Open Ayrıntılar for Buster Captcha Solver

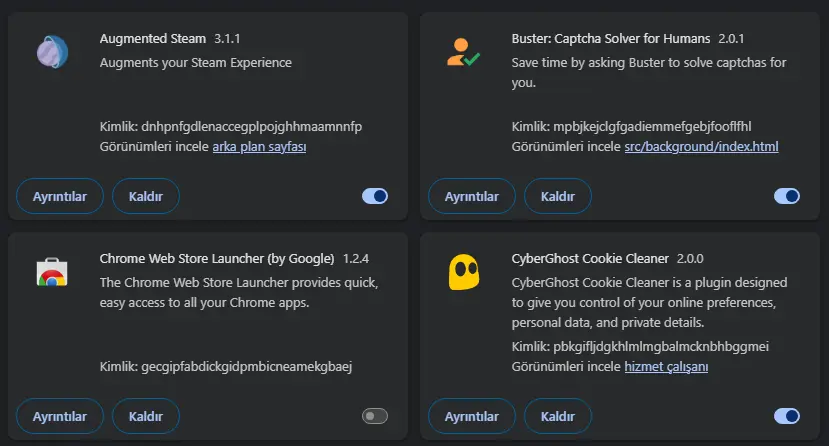pos(472,196)
